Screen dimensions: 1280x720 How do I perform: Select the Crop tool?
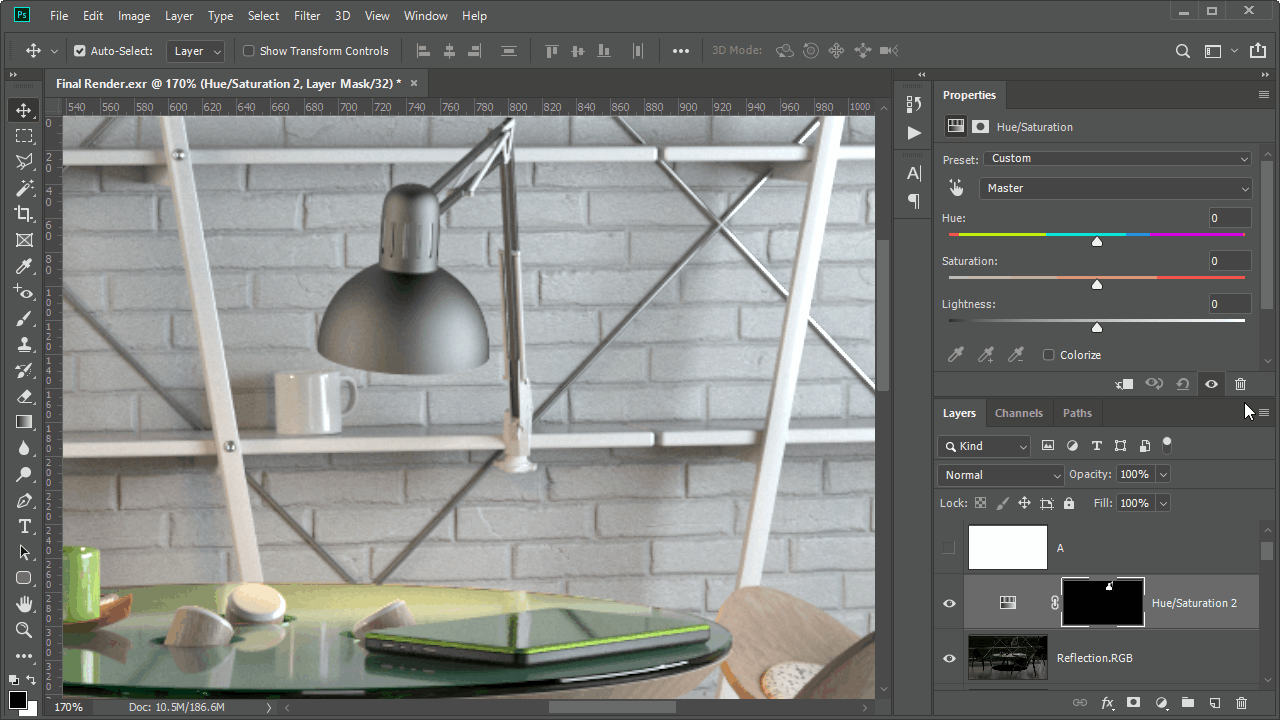point(24,214)
